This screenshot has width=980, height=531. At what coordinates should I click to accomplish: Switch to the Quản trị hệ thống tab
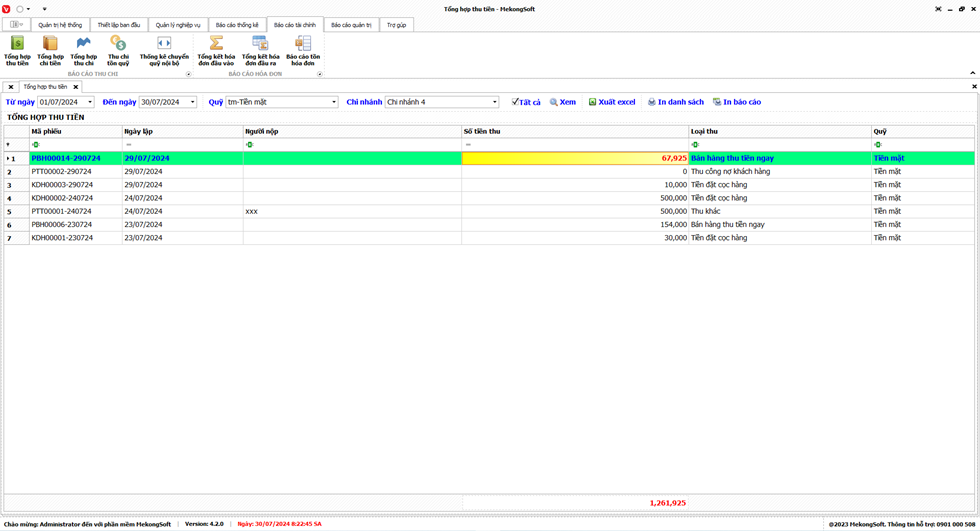tap(60, 25)
